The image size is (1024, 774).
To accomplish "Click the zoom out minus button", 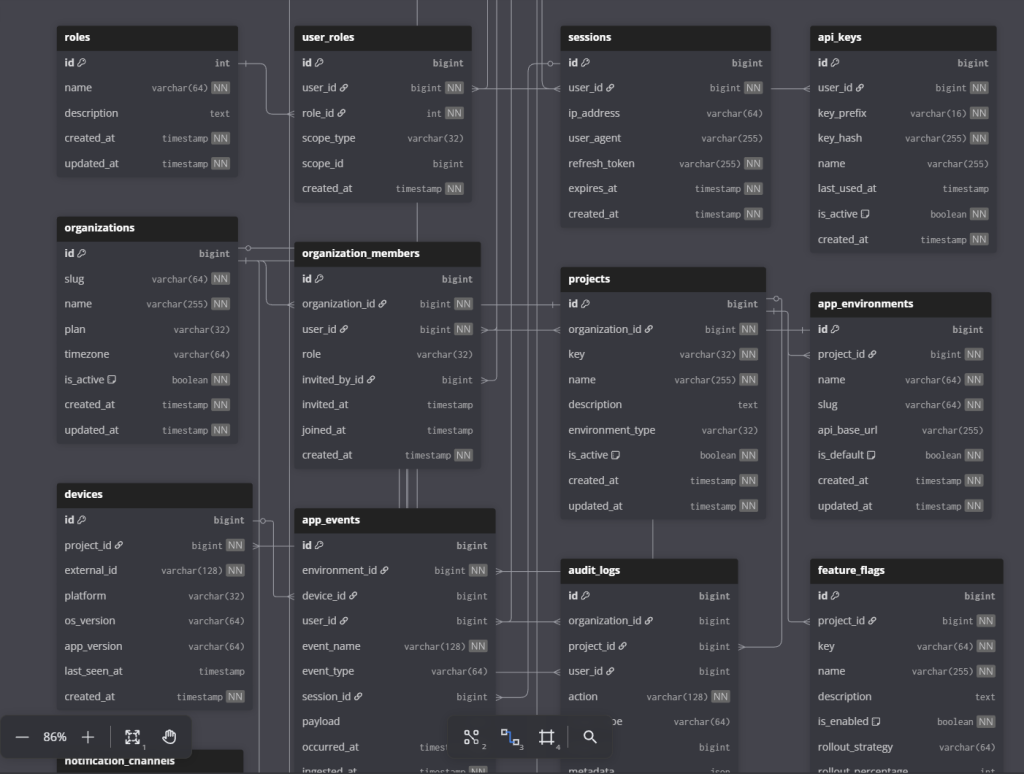I will point(22,737).
